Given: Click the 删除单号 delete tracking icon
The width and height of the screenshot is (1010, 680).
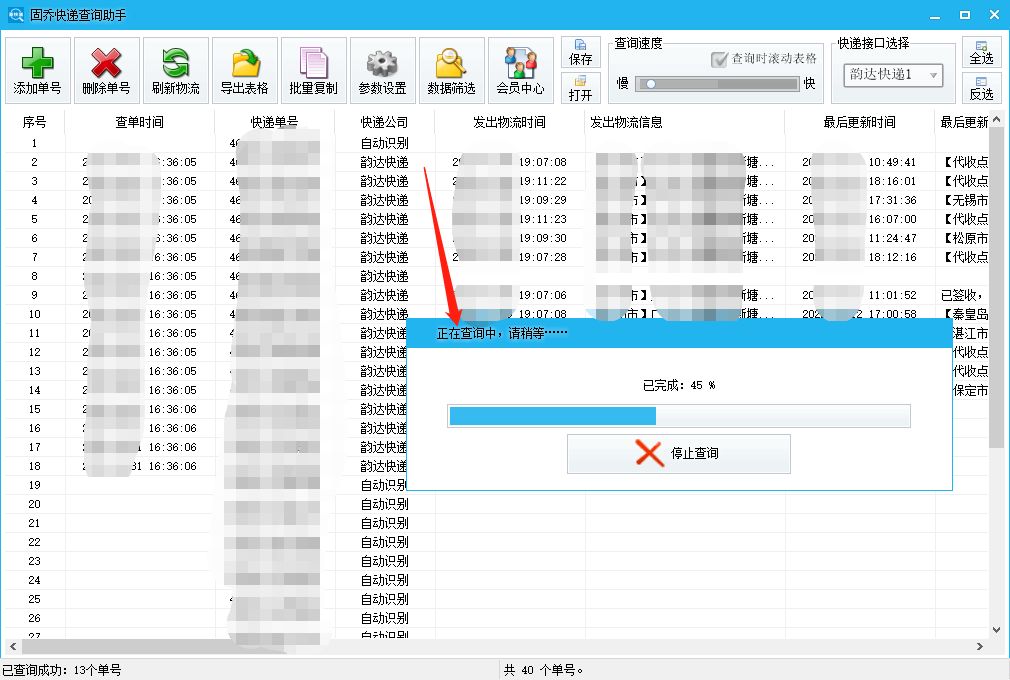Looking at the screenshot, I should coord(106,69).
